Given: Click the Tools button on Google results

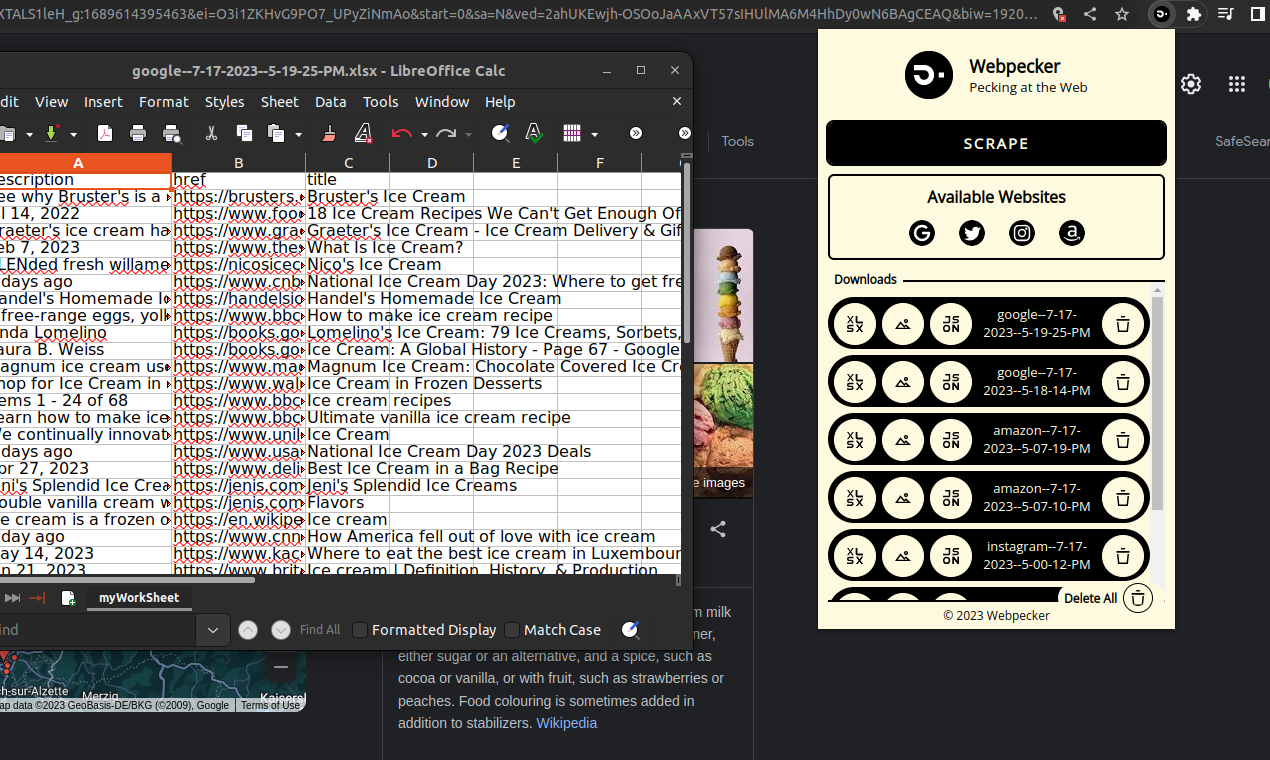Looking at the screenshot, I should 737,141.
